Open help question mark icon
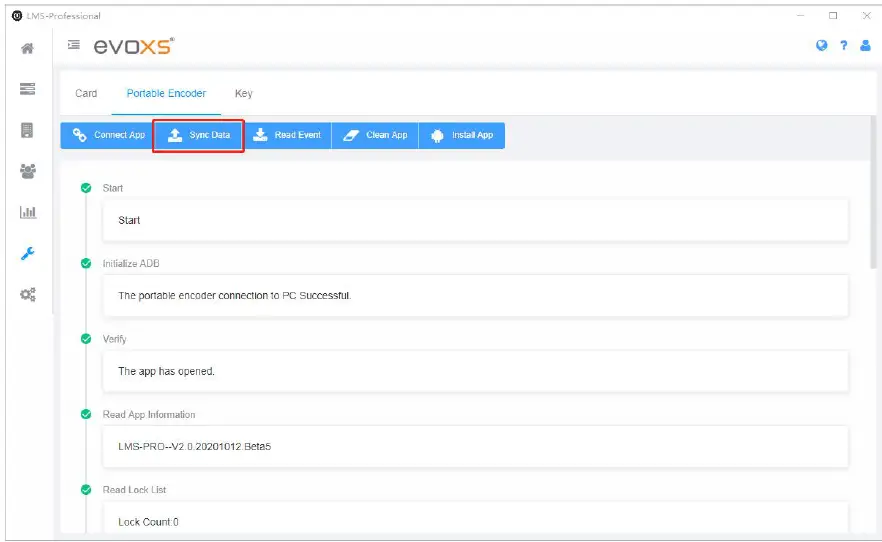Image resolution: width=882 pixels, height=542 pixels. click(x=844, y=46)
